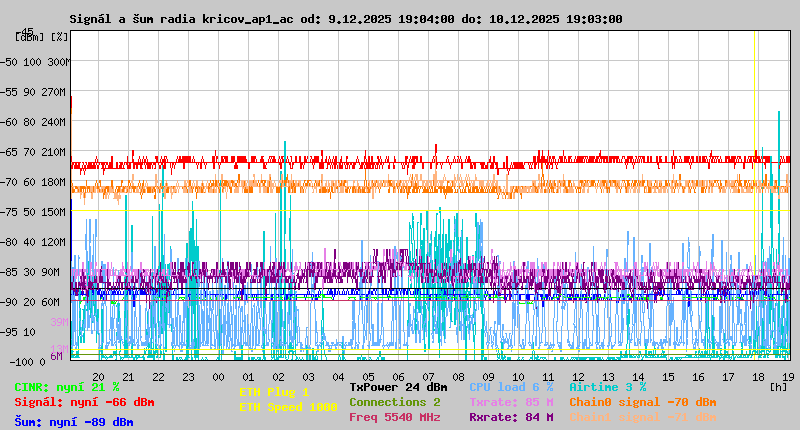The width and height of the screenshot is (800, 430).
Task: Click the [h] unit label on time axis
Action: click(x=778, y=386)
